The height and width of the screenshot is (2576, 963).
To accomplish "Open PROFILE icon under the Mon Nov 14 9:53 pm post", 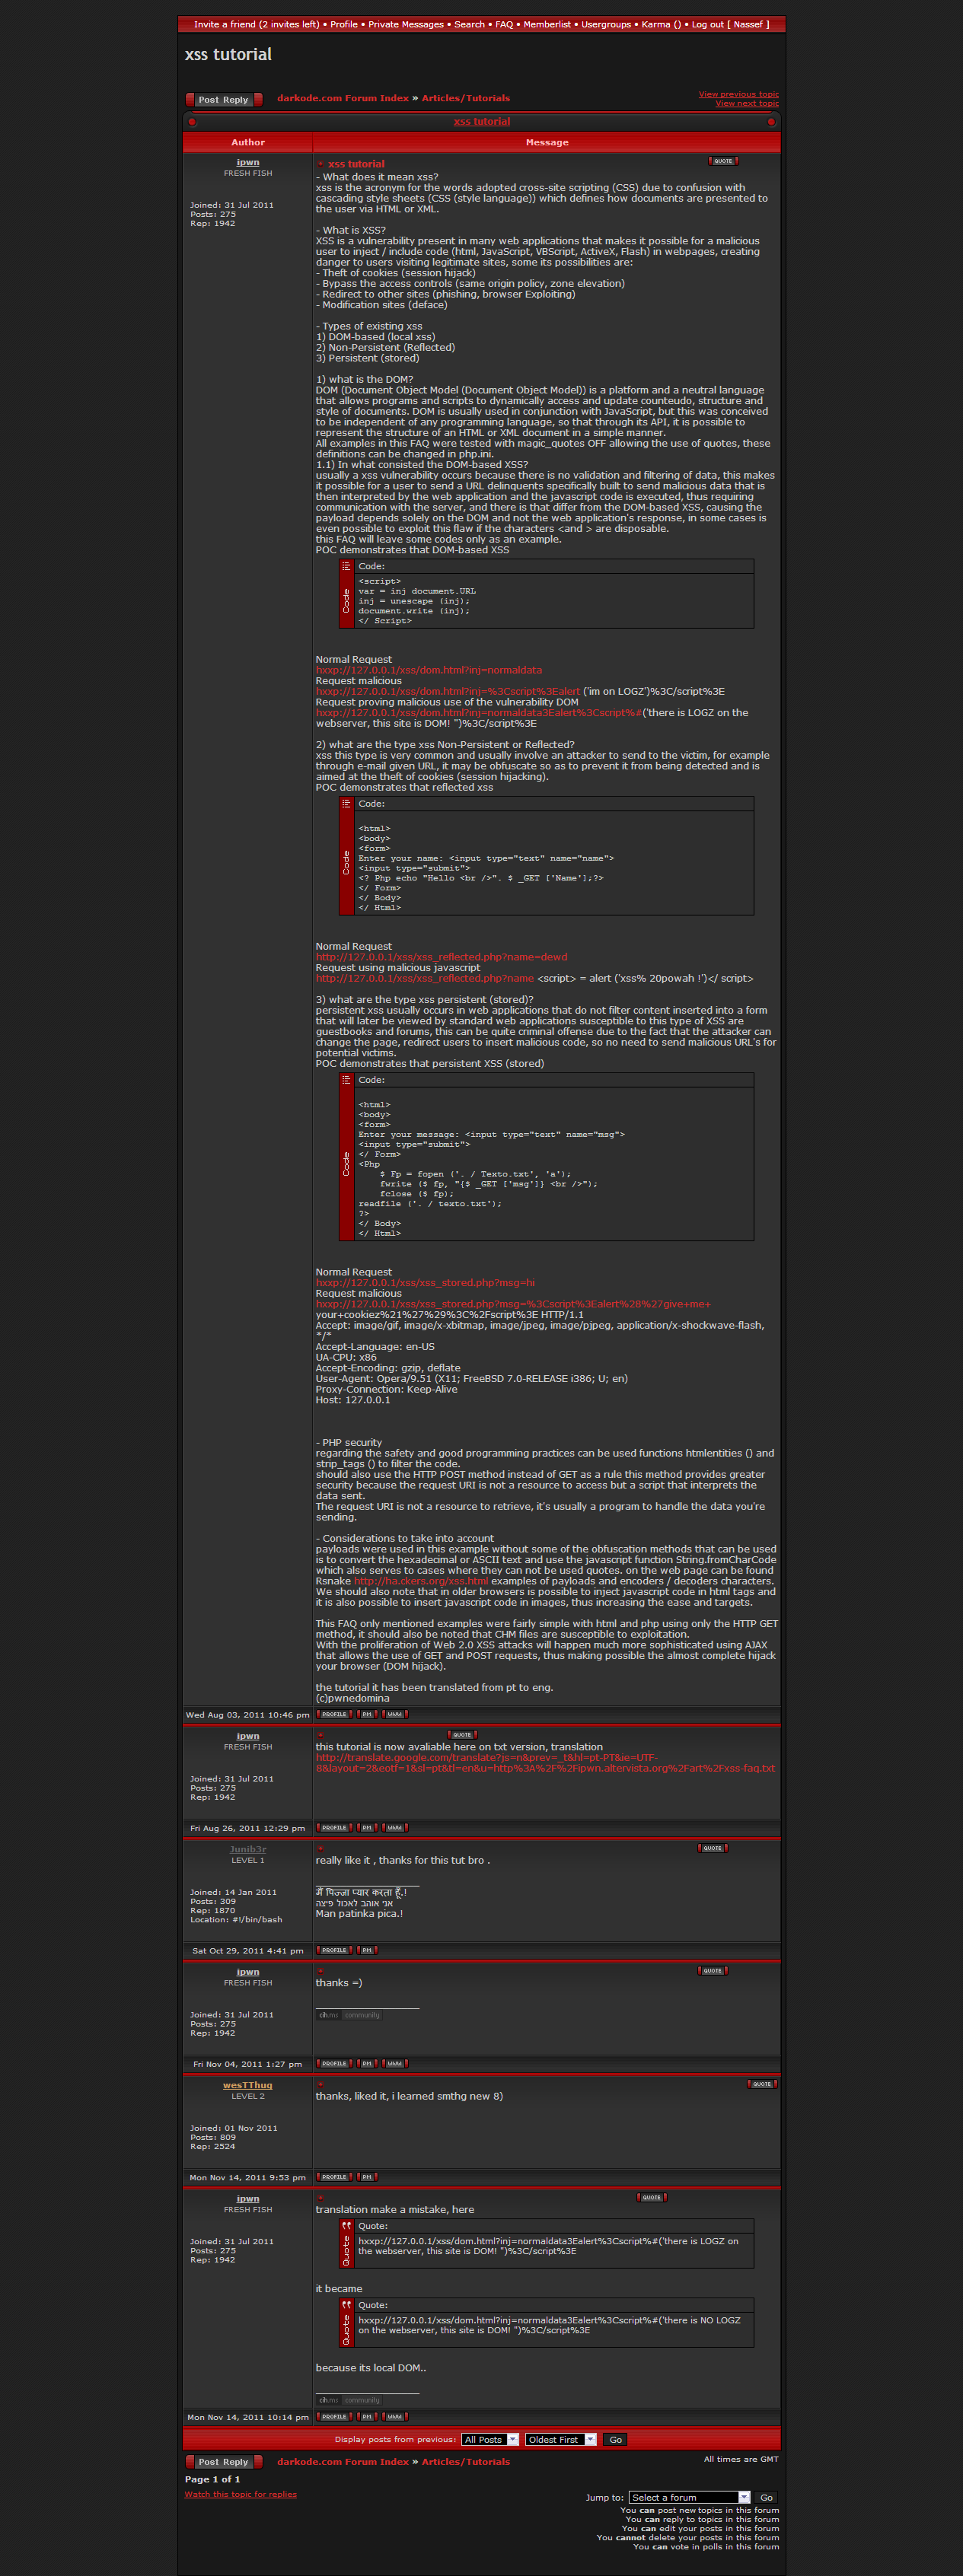I will [x=334, y=2178].
